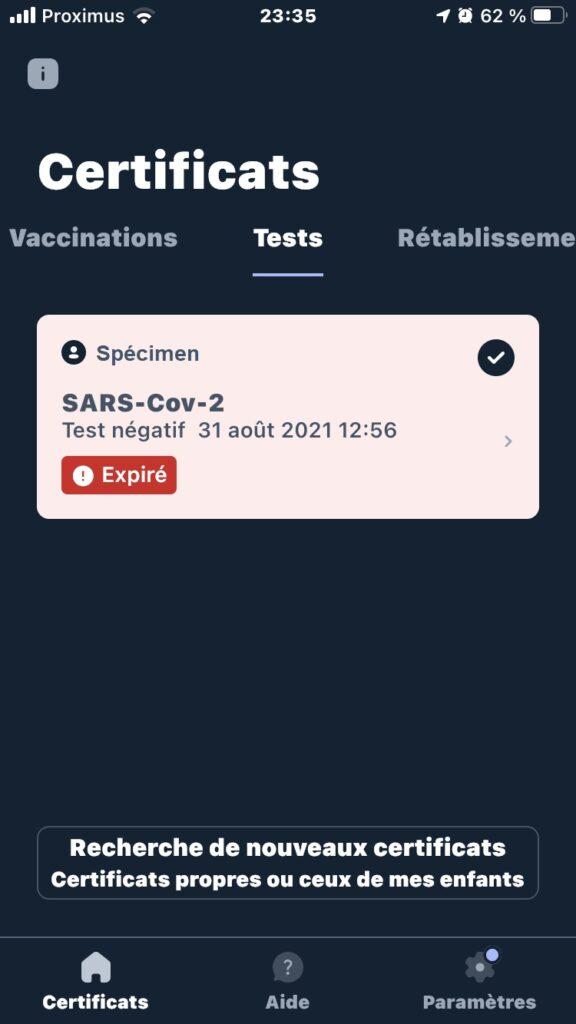Image resolution: width=576 pixels, height=1024 pixels.
Task: Tap the Wi-Fi status icon
Action: [144, 16]
